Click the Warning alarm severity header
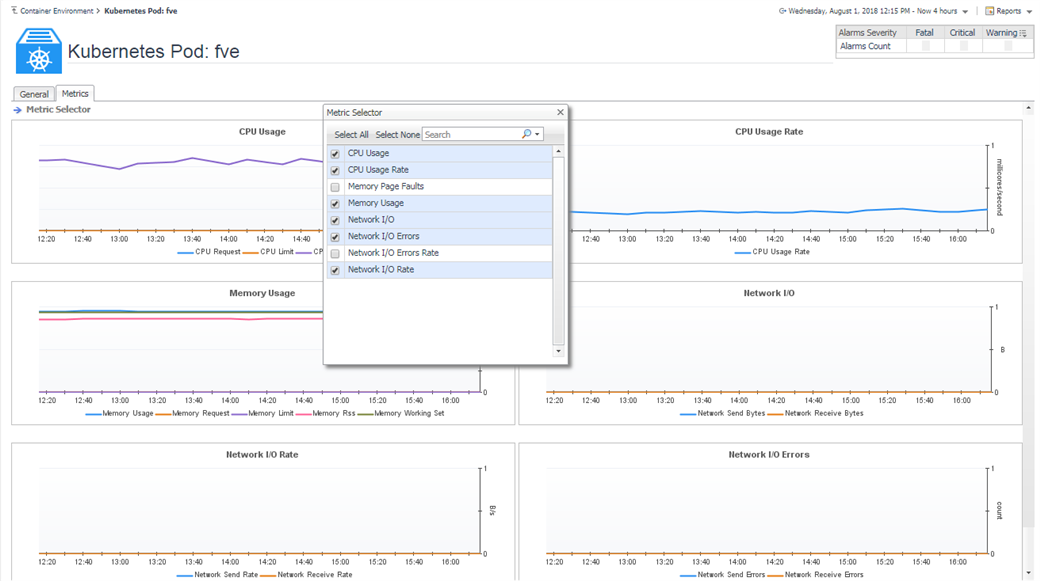The height and width of the screenshot is (581, 1040). tap(1001, 32)
